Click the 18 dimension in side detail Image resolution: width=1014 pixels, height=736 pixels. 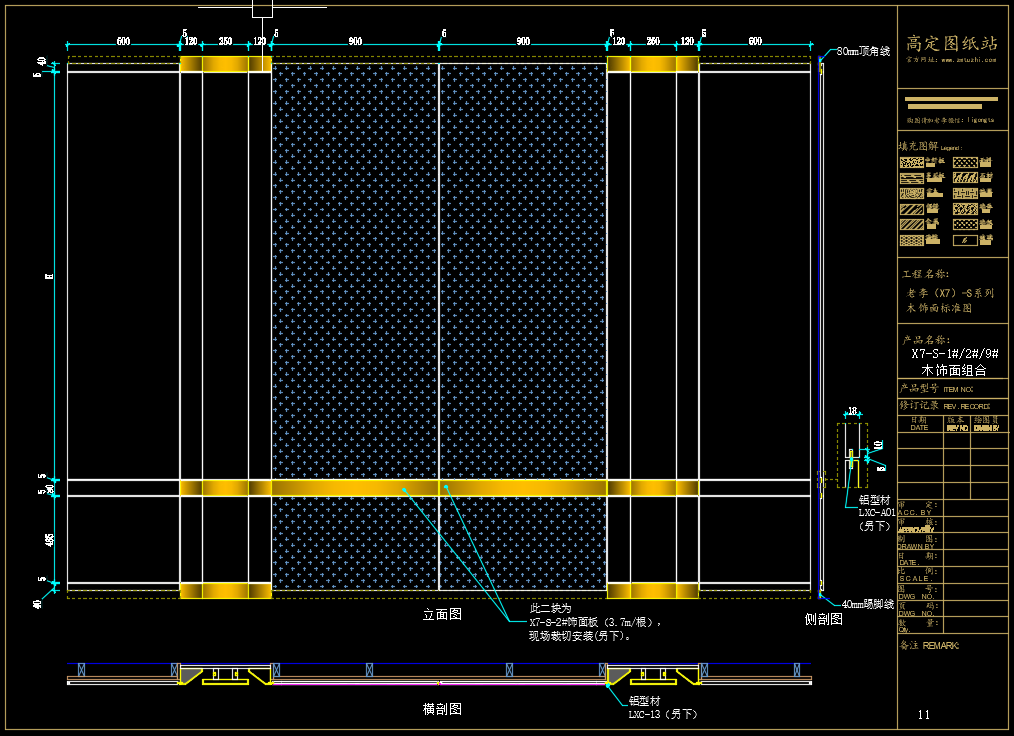pos(852,412)
